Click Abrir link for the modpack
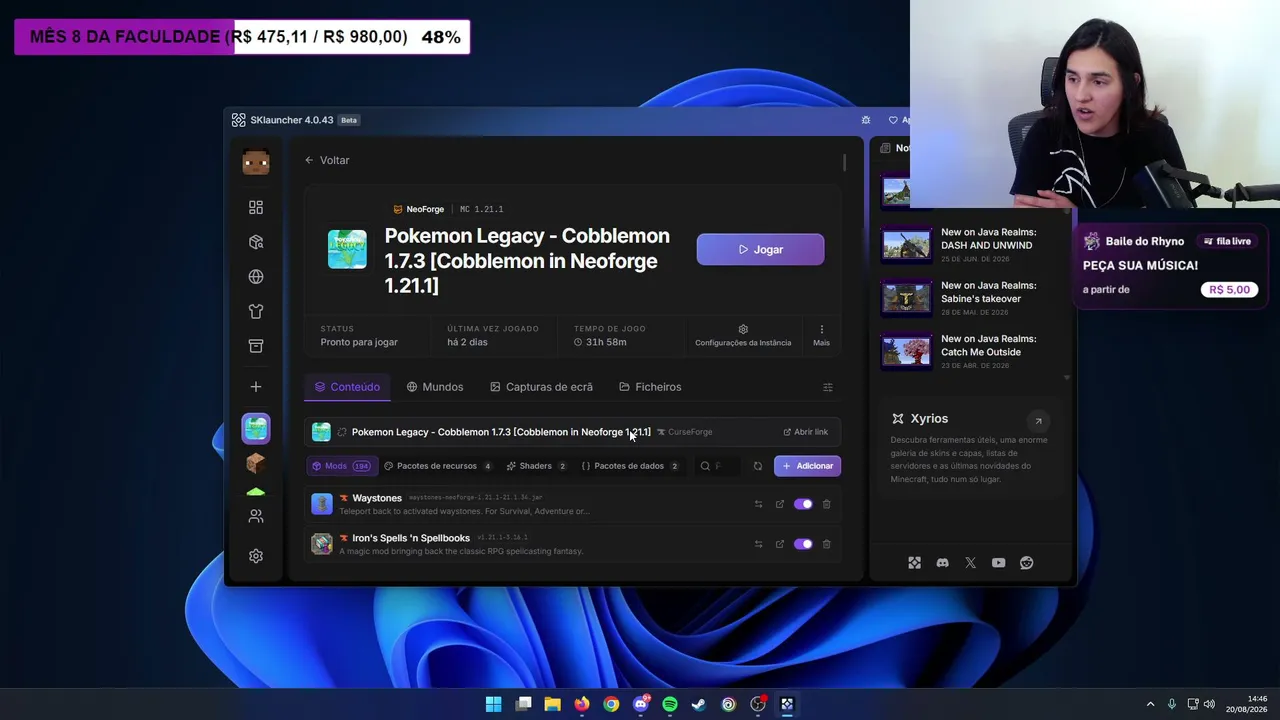The width and height of the screenshot is (1280, 720). pos(805,432)
